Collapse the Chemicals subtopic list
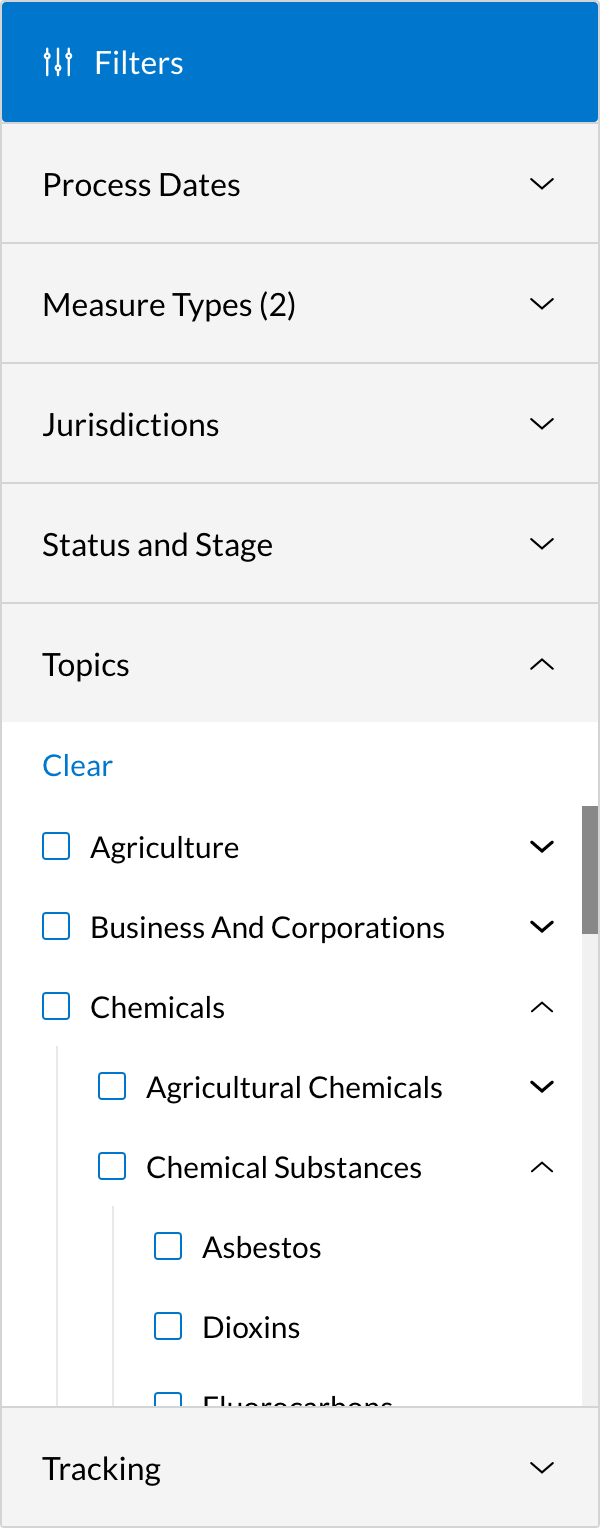 tap(541, 1006)
